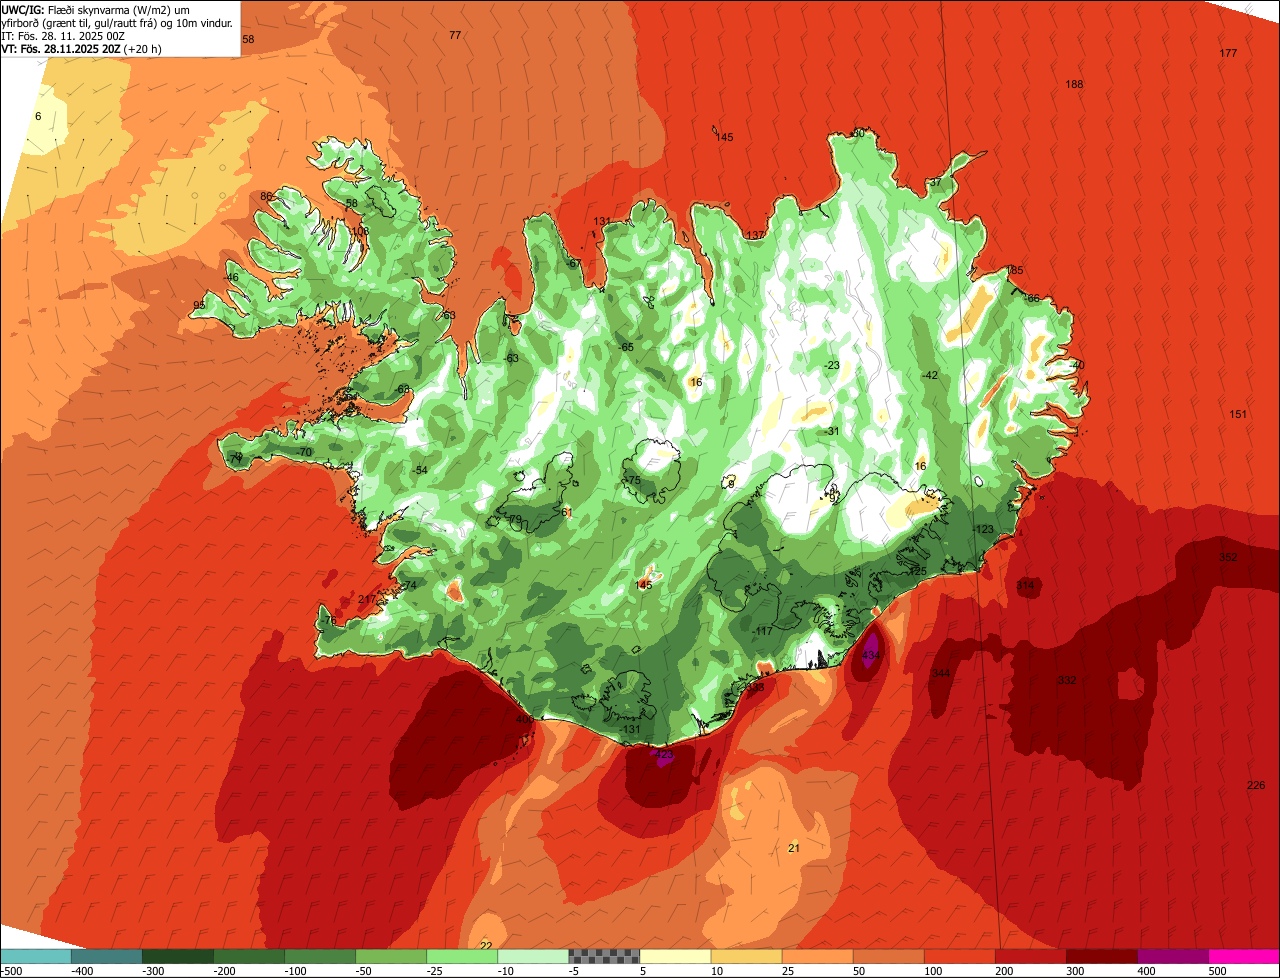The height and width of the screenshot is (978, 1280).
Task: Click the map value '-123' in southeast Iceland
Action: click(x=983, y=529)
